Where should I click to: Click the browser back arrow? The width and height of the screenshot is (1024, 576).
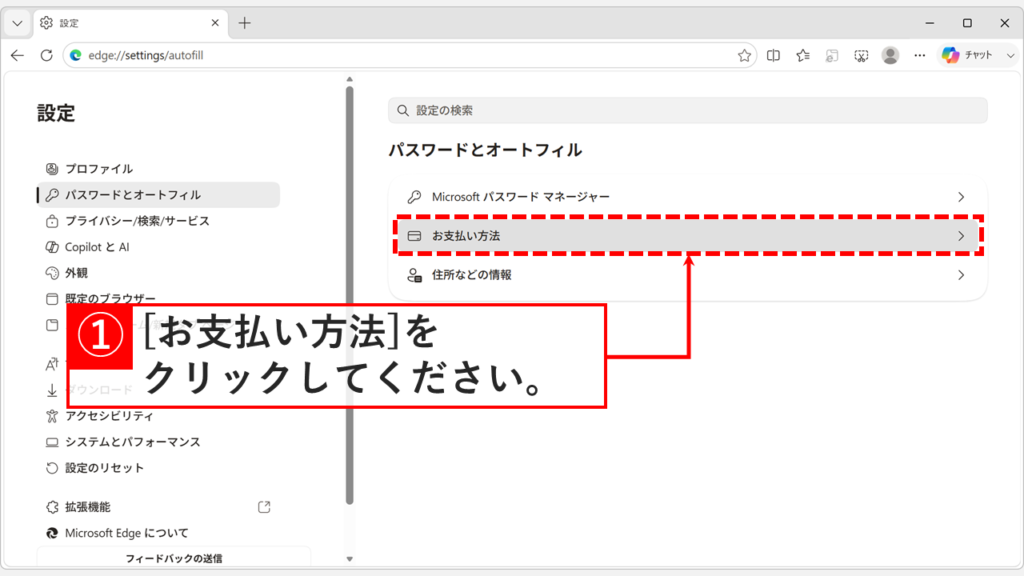pos(18,56)
